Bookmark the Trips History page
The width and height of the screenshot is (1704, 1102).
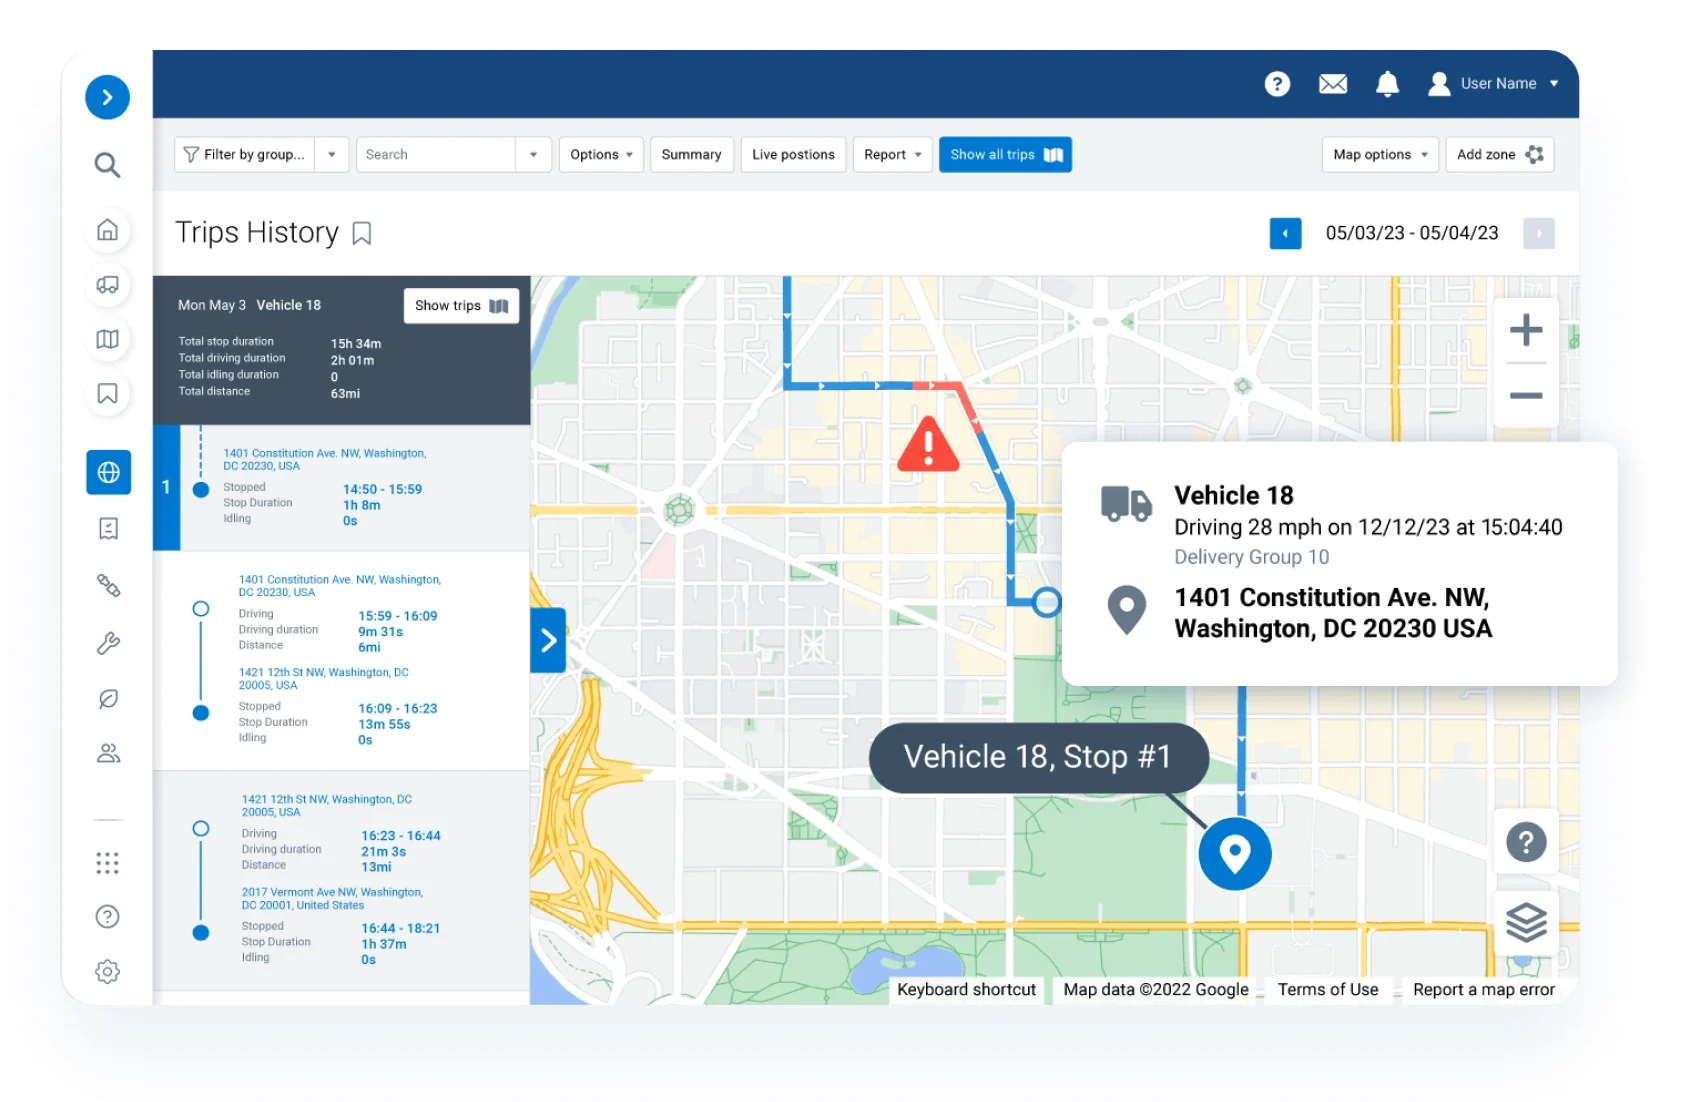pyautogui.click(x=362, y=234)
